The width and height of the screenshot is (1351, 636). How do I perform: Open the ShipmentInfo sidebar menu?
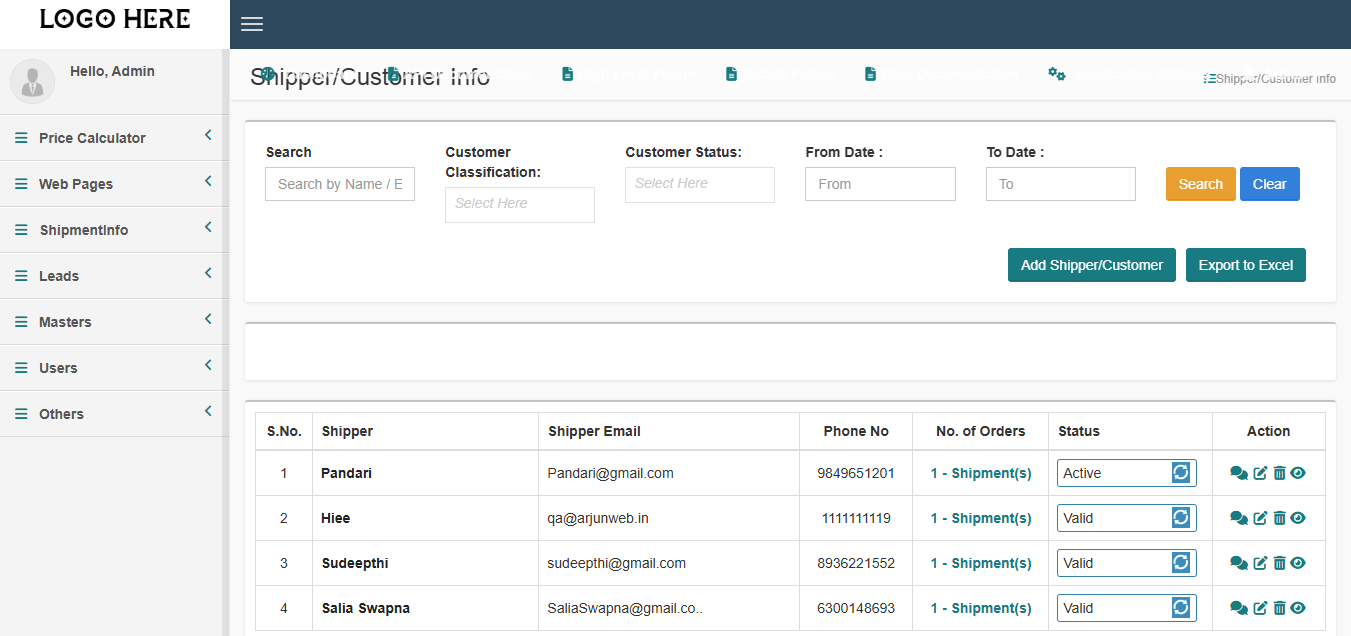[x=114, y=230]
